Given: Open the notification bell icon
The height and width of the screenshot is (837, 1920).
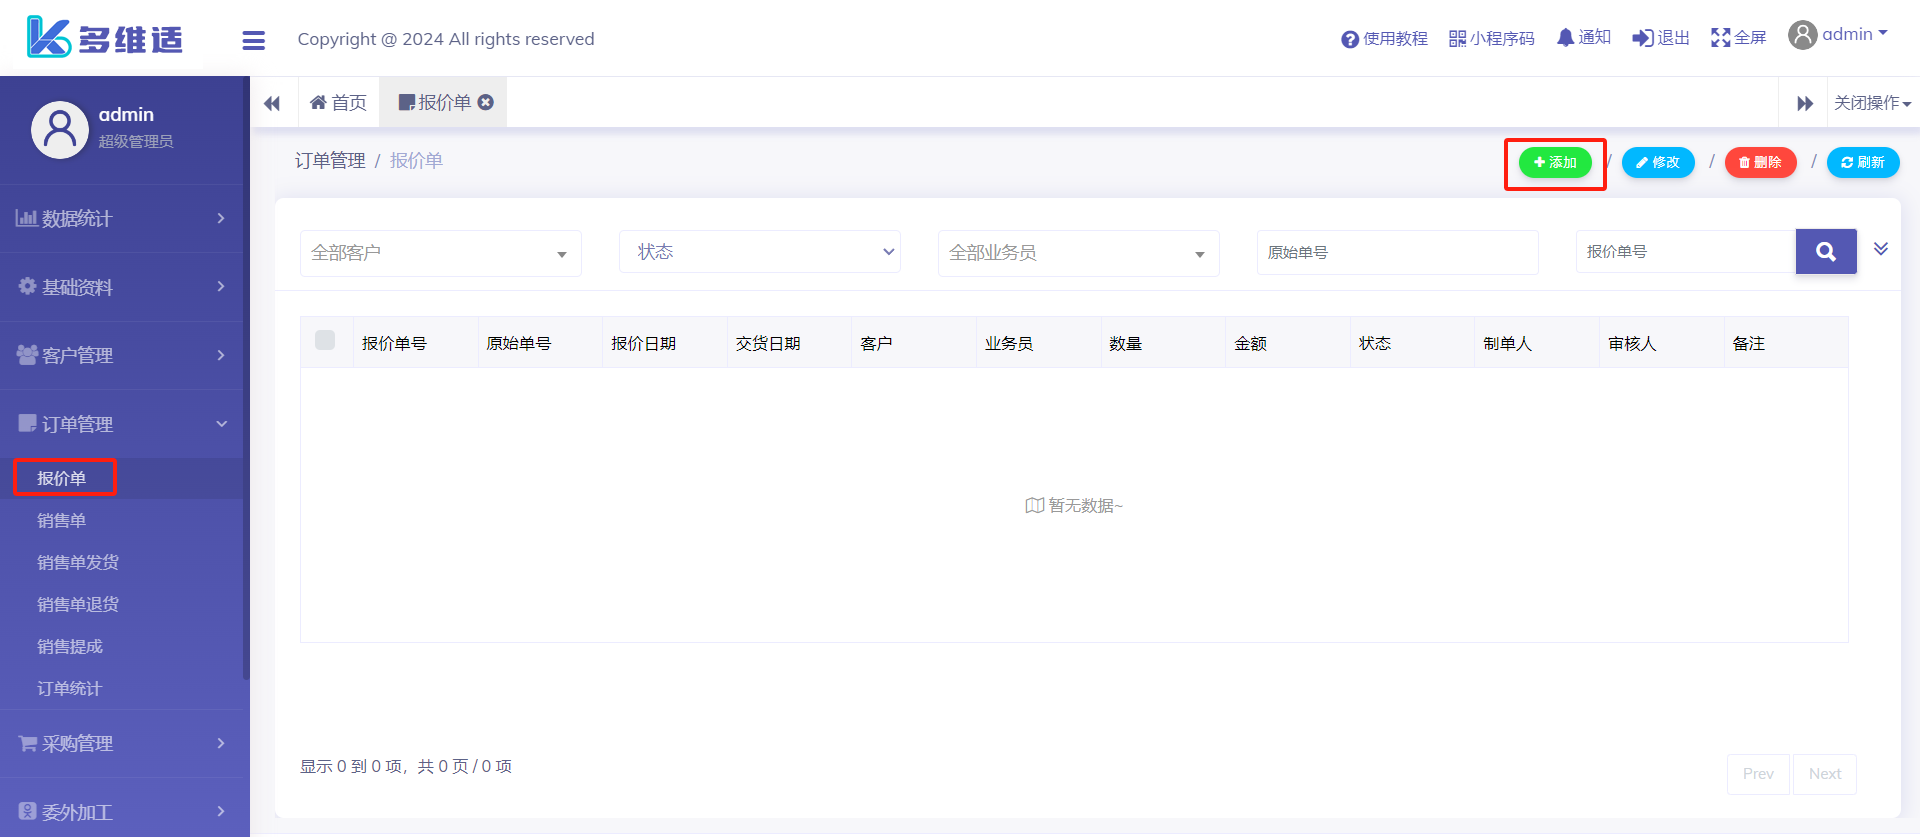Looking at the screenshot, I should [1565, 38].
